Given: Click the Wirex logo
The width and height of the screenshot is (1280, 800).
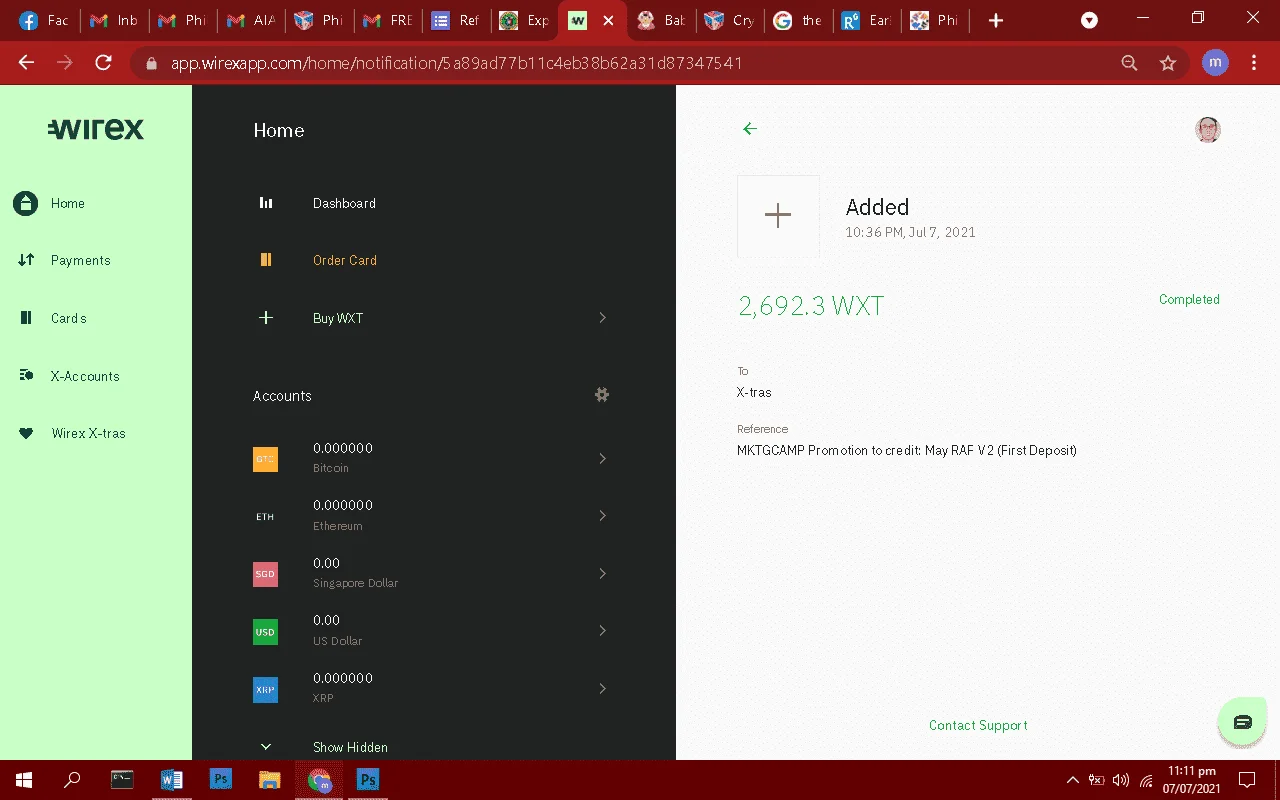Looking at the screenshot, I should pyautogui.click(x=96, y=129).
